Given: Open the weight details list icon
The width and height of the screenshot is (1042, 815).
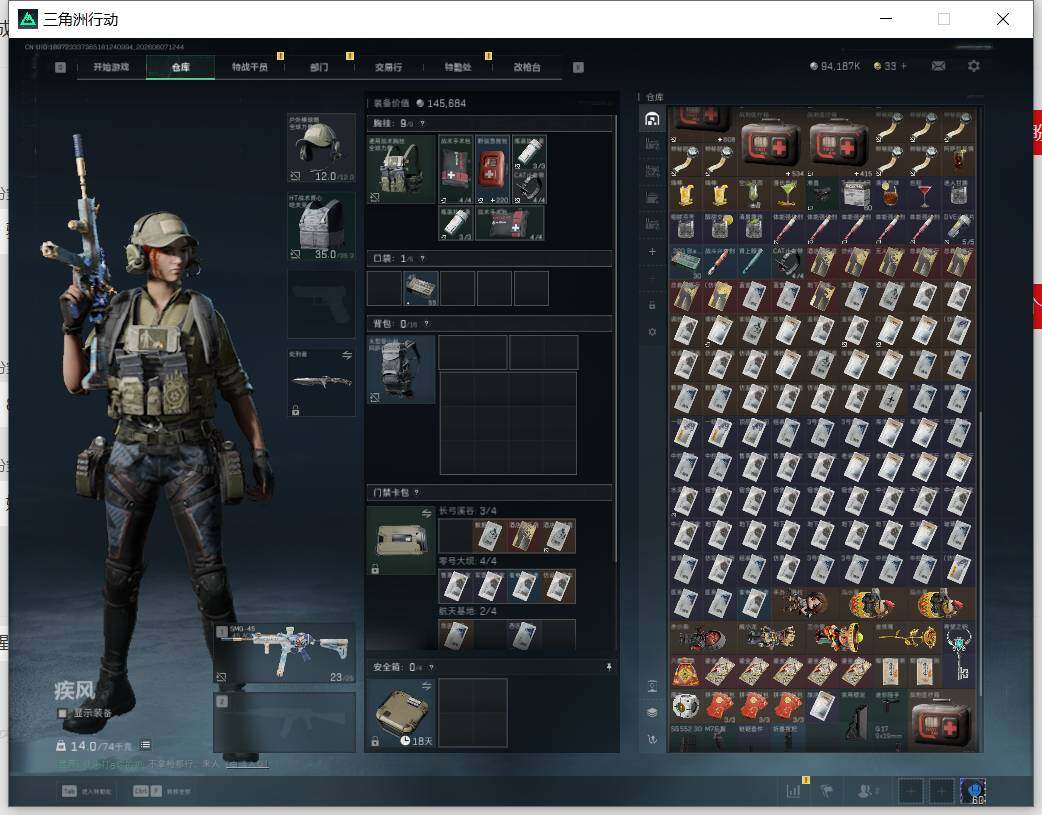Looking at the screenshot, I should [x=145, y=745].
